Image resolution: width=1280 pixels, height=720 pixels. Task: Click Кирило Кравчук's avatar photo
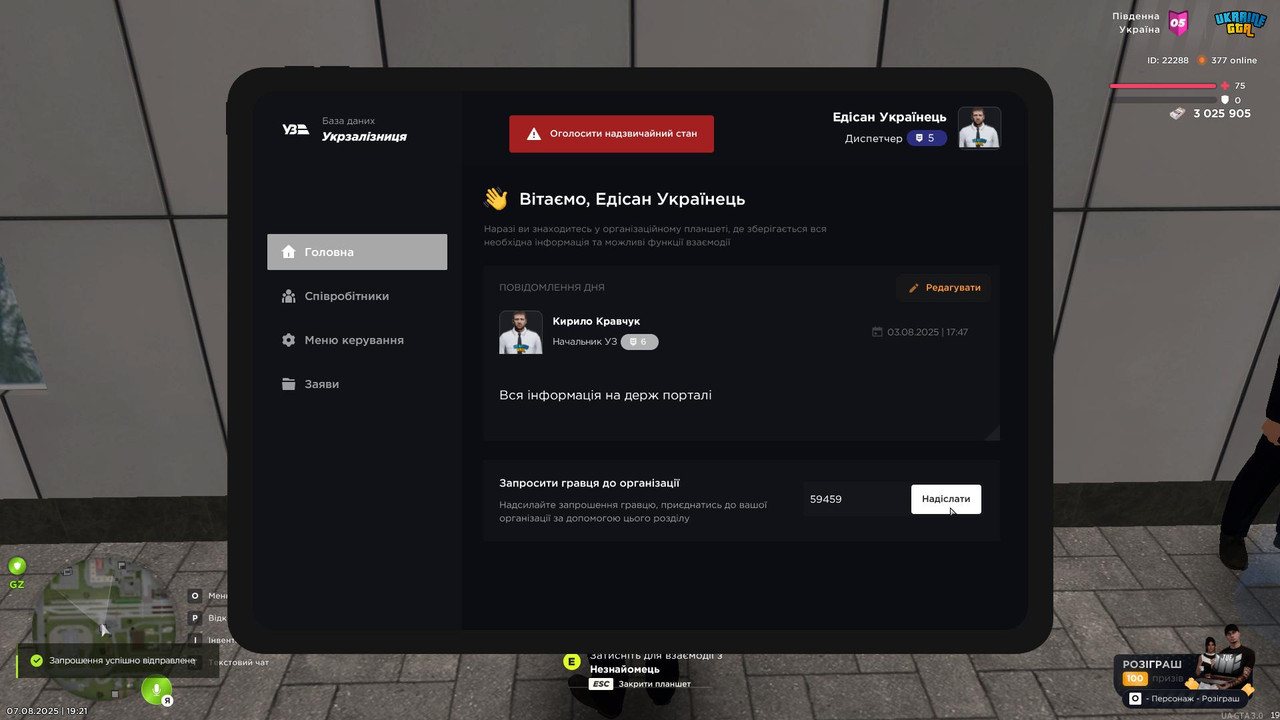[521, 332]
